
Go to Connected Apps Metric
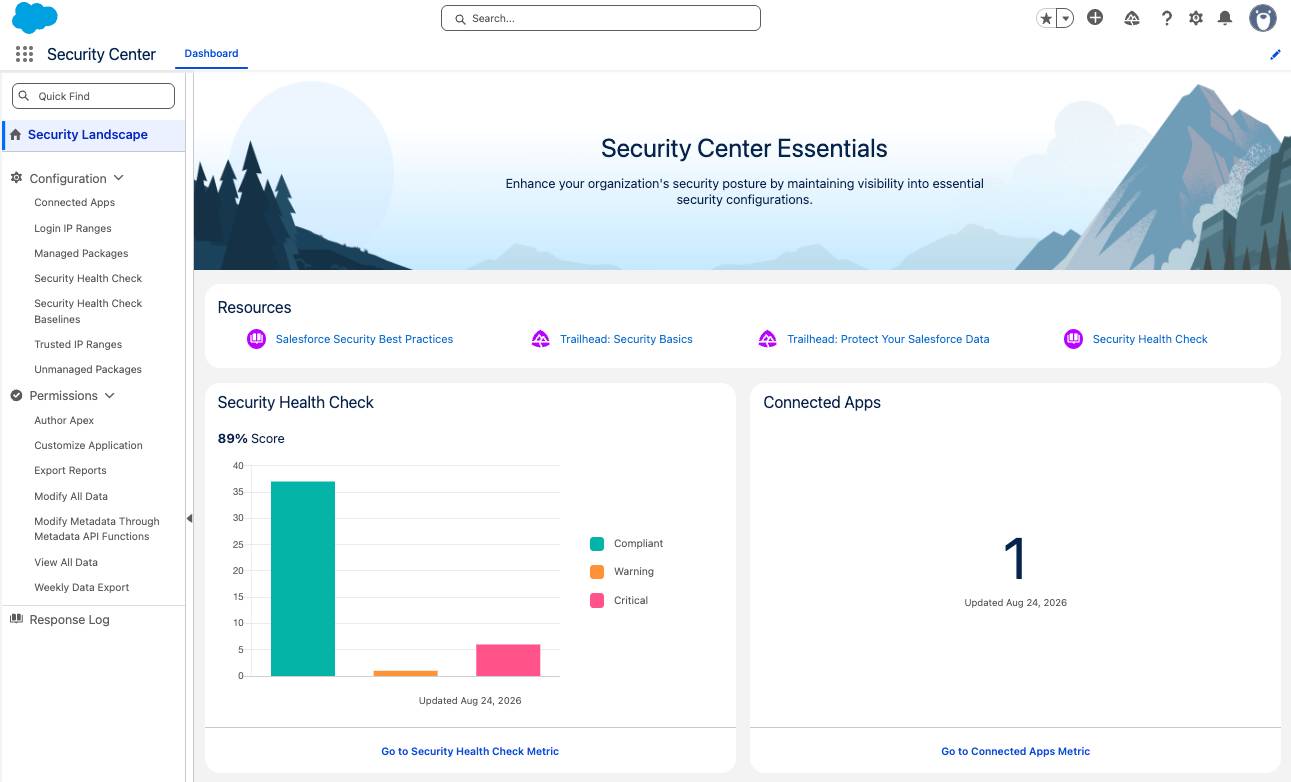(x=1015, y=751)
